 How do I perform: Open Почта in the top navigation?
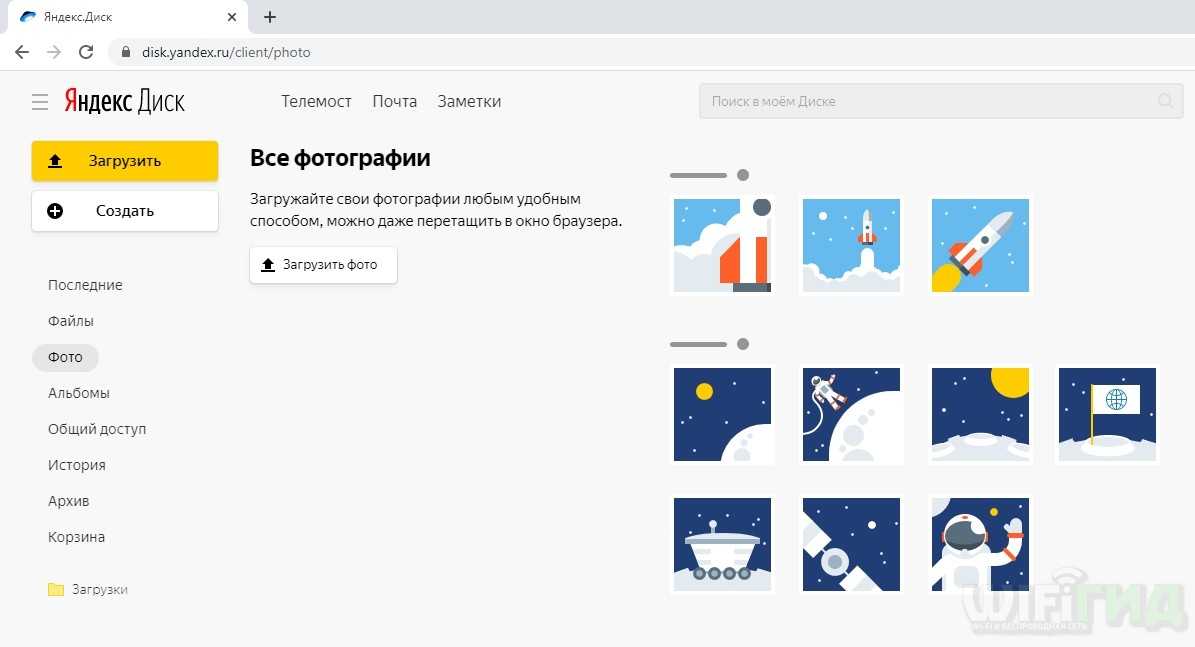click(x=394, y=101)
